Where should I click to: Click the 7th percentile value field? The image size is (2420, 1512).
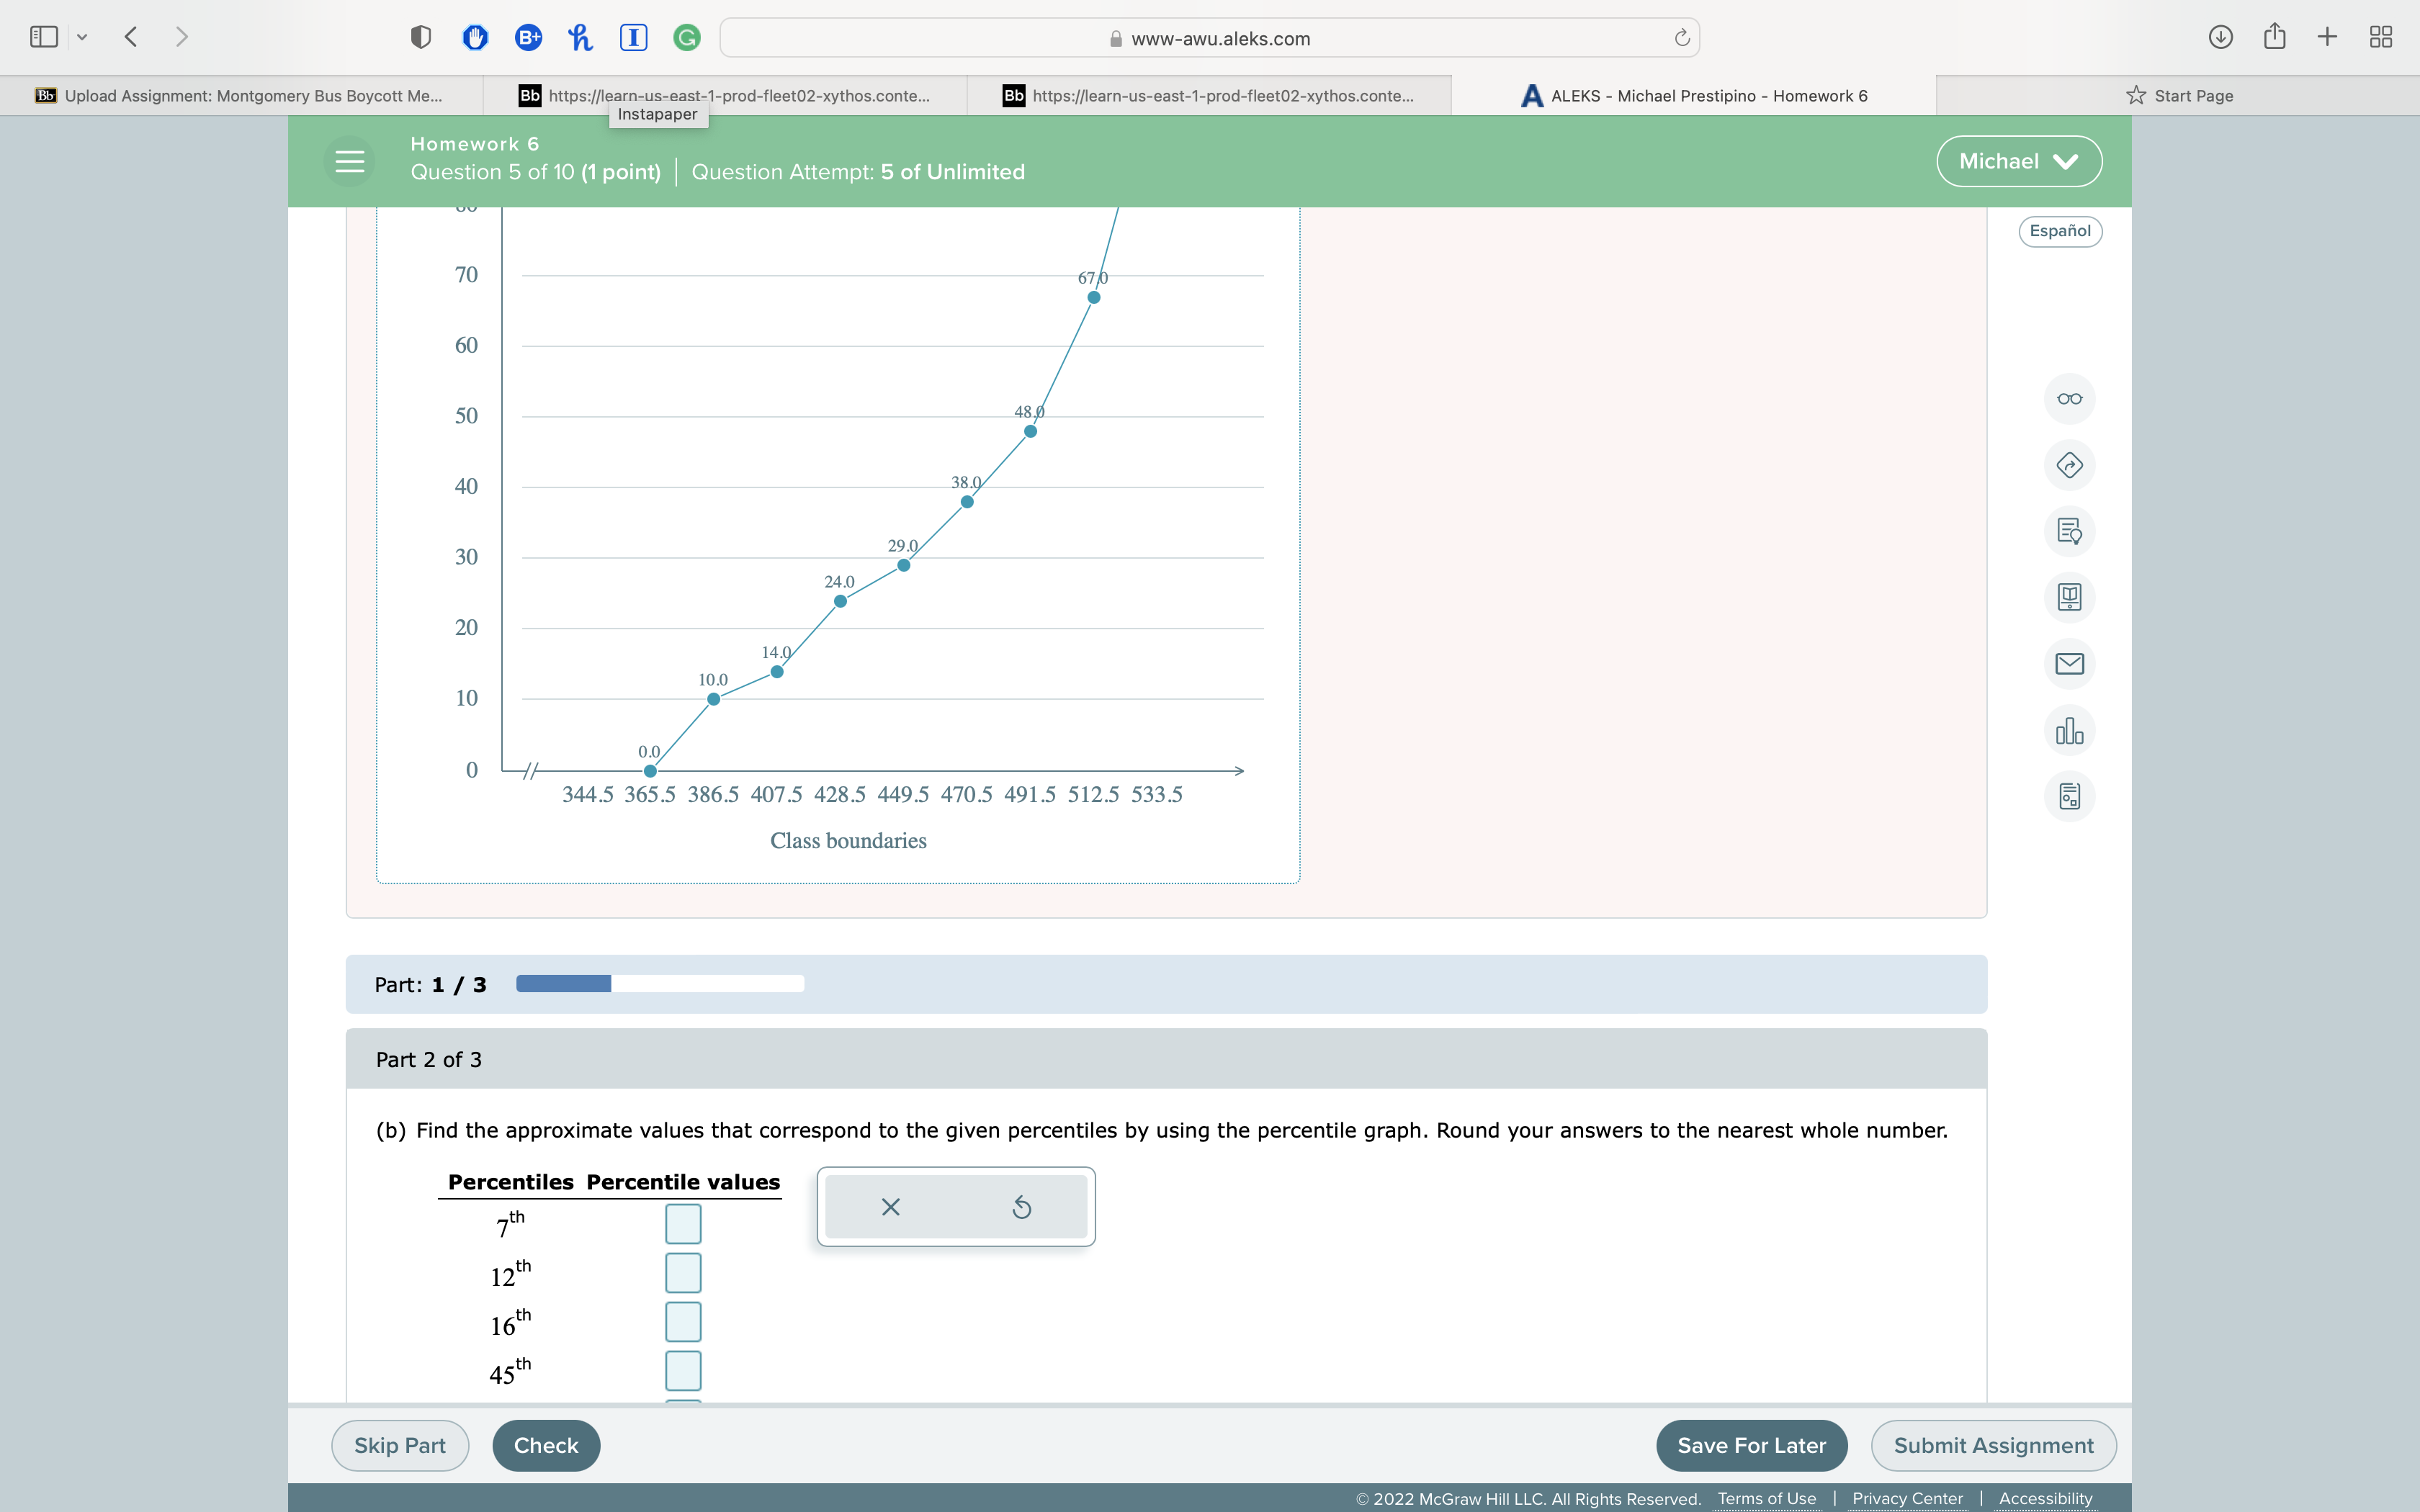(x=683, y=1224)
